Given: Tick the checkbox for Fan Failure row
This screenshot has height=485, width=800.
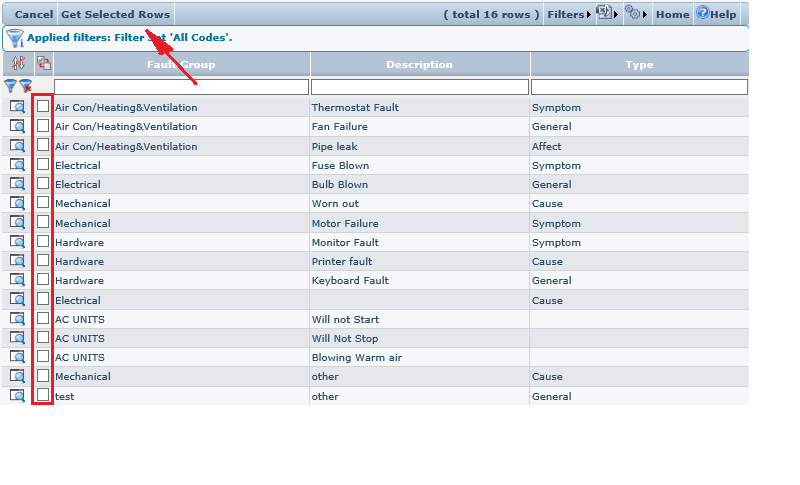Looking at the screenshot, I should point(43,126).
